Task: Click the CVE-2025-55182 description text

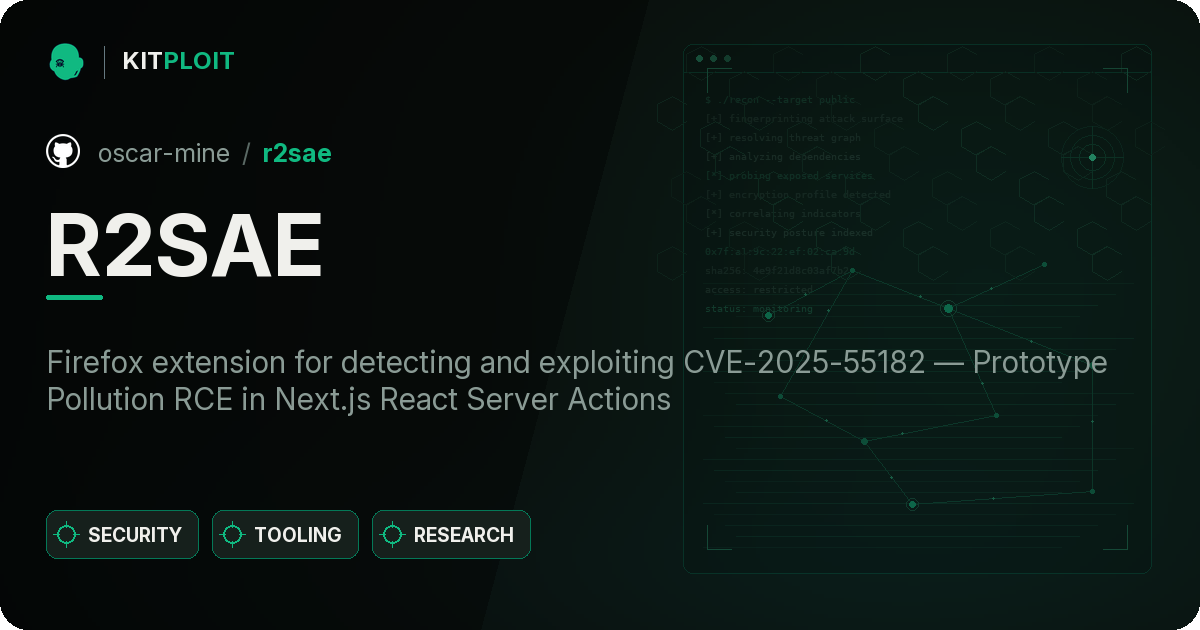Action: pos(577,380)
